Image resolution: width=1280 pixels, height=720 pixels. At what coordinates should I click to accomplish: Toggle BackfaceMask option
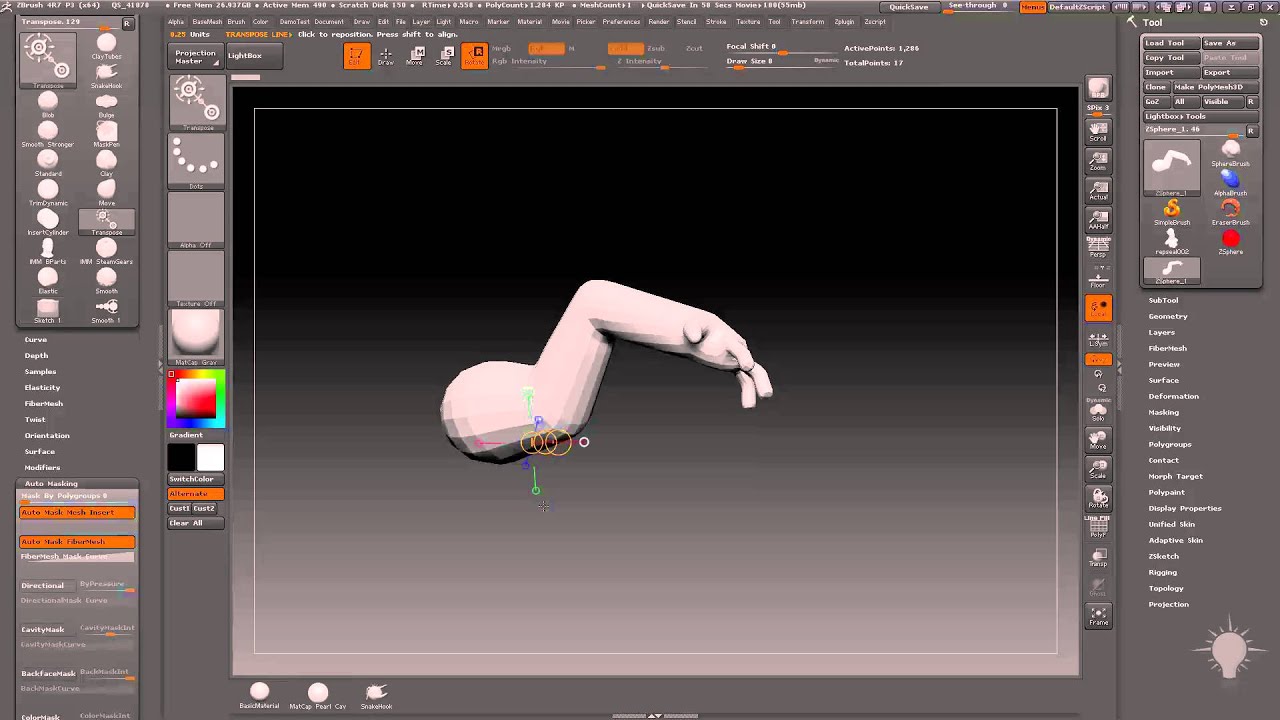coord(48,673)
